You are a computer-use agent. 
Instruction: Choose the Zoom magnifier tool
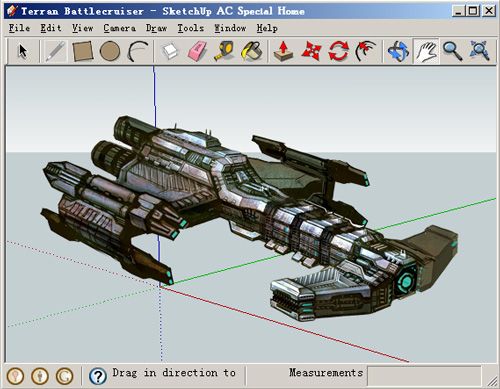point(452,51)
